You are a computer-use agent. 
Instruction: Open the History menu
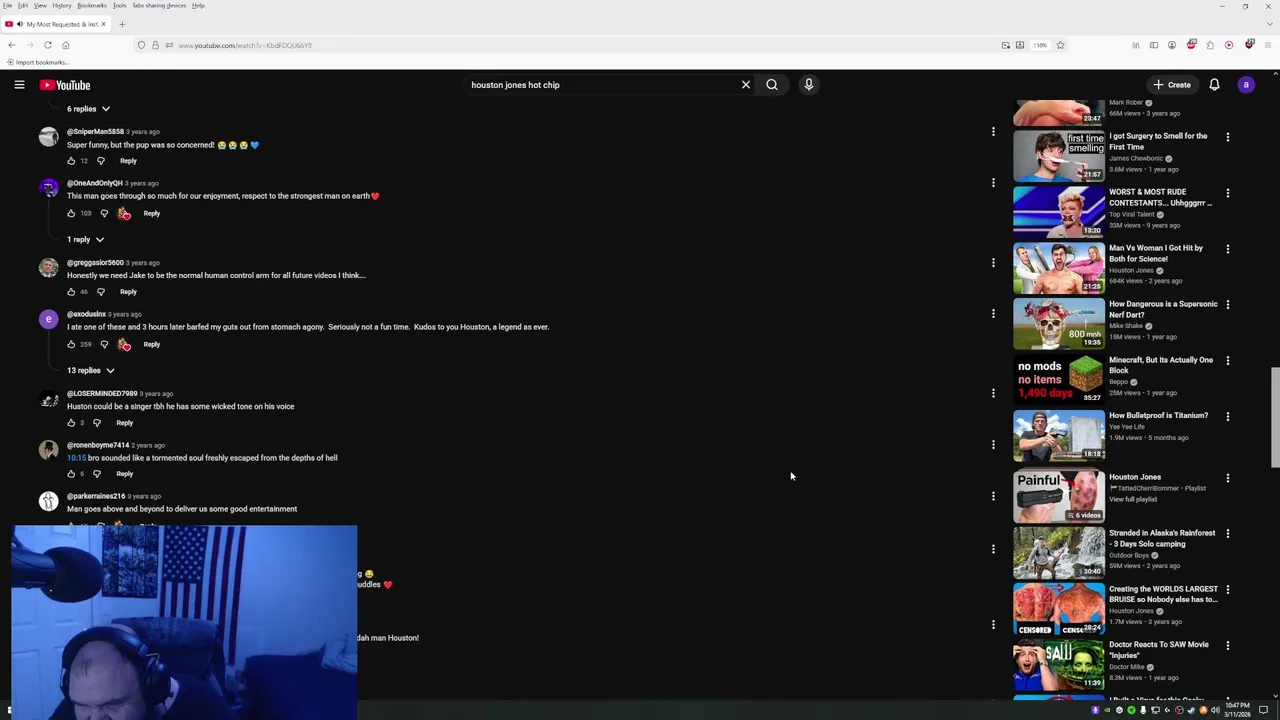tap(61, 6)
